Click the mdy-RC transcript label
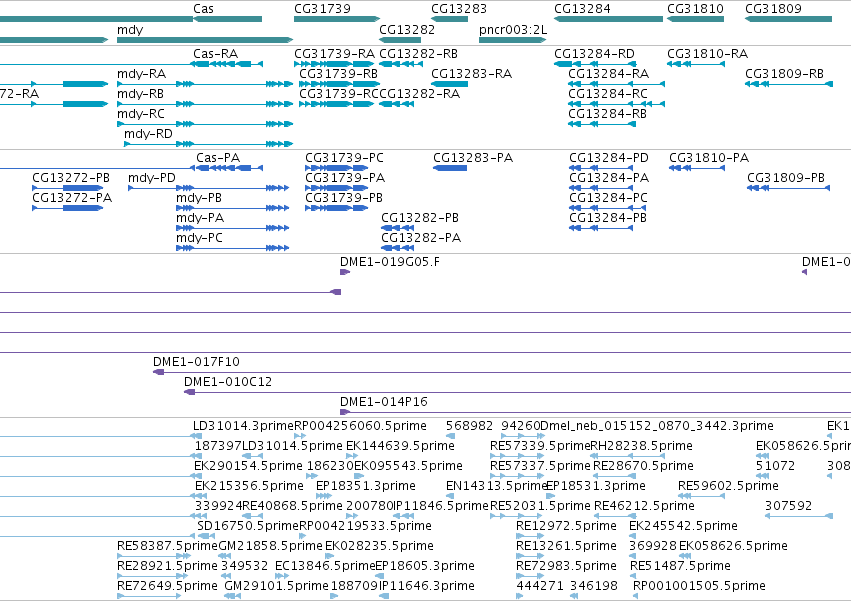The height and width of the screenshot is (601, 851). [x=141, y=114]
